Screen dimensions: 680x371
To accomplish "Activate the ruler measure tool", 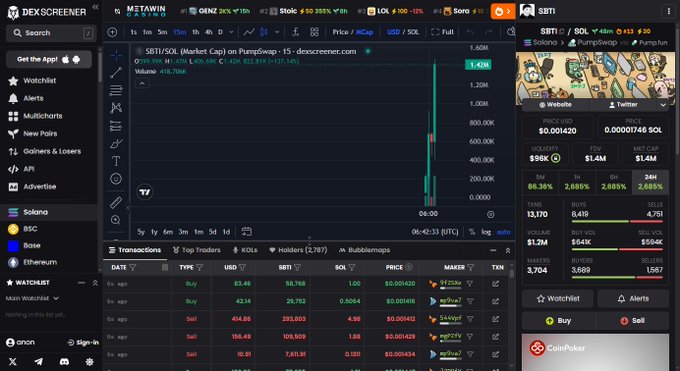I will coord(116,202).
